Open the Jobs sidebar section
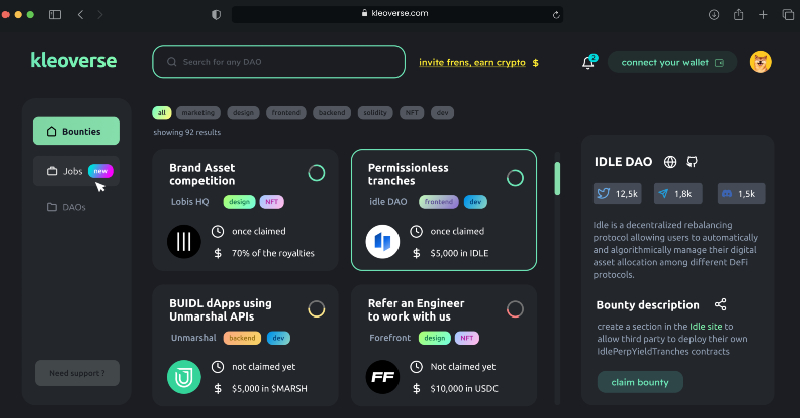Image resolution: width=800 pixels, height=418 pixels. click(x=77, y=171)
